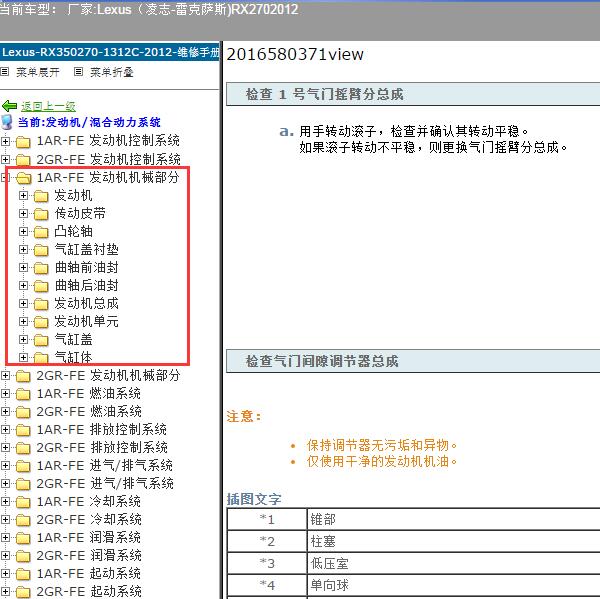Image resolution: width=600 pixels, height=599 pixels.
Task: Click the computer icon beside 当前:发动机/混合动力系统
Action: tap(7, 122)
